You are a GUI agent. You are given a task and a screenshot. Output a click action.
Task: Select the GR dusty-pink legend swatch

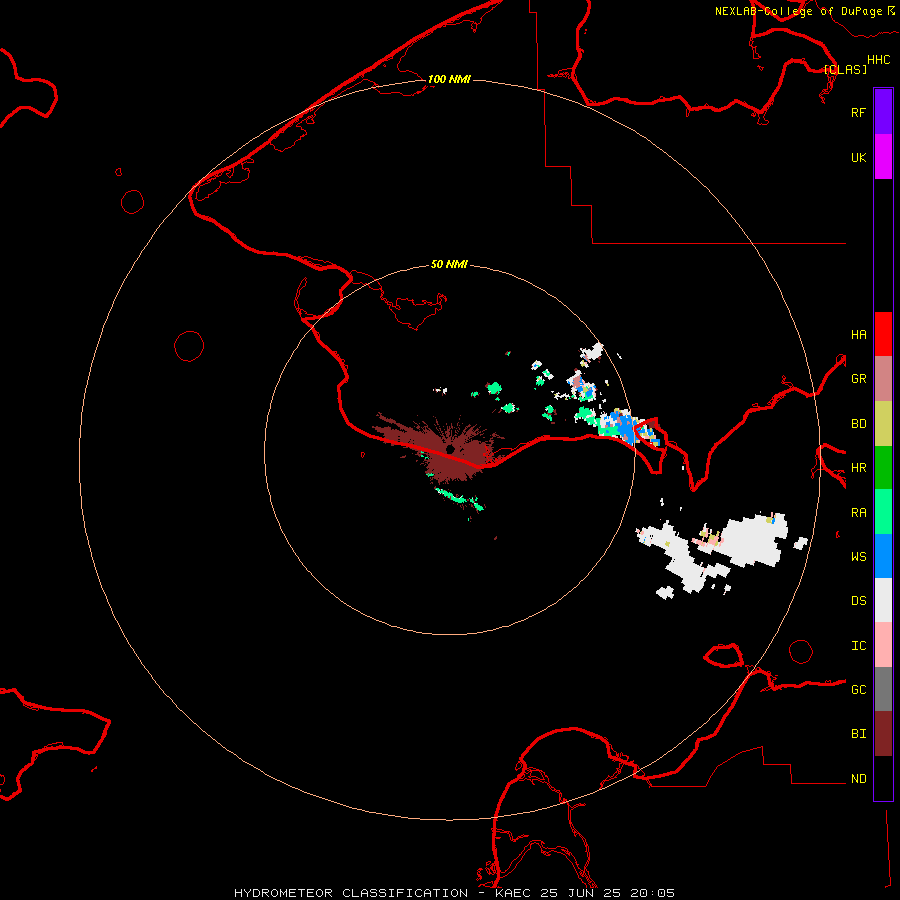pos(883,379)
